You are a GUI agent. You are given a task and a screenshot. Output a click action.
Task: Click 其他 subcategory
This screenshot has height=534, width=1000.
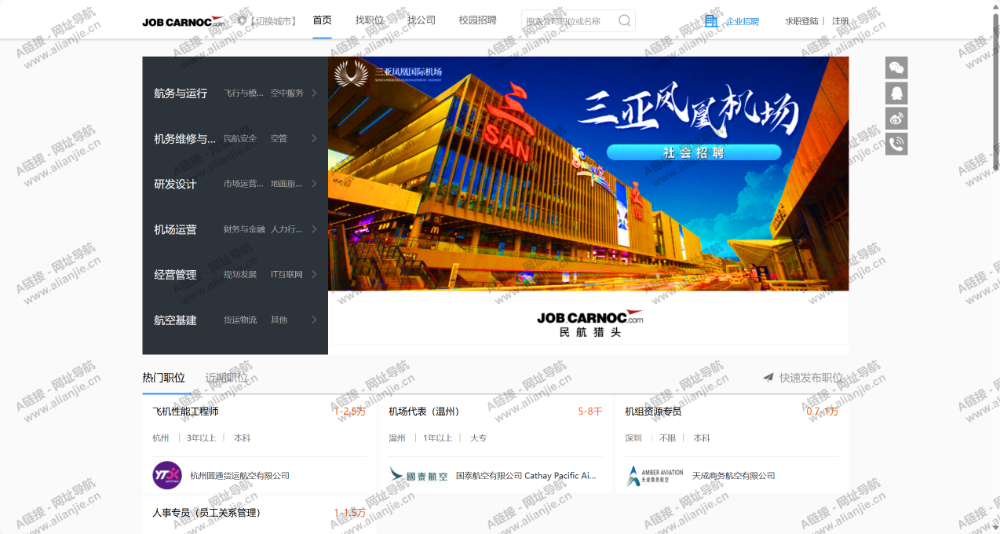279,320
